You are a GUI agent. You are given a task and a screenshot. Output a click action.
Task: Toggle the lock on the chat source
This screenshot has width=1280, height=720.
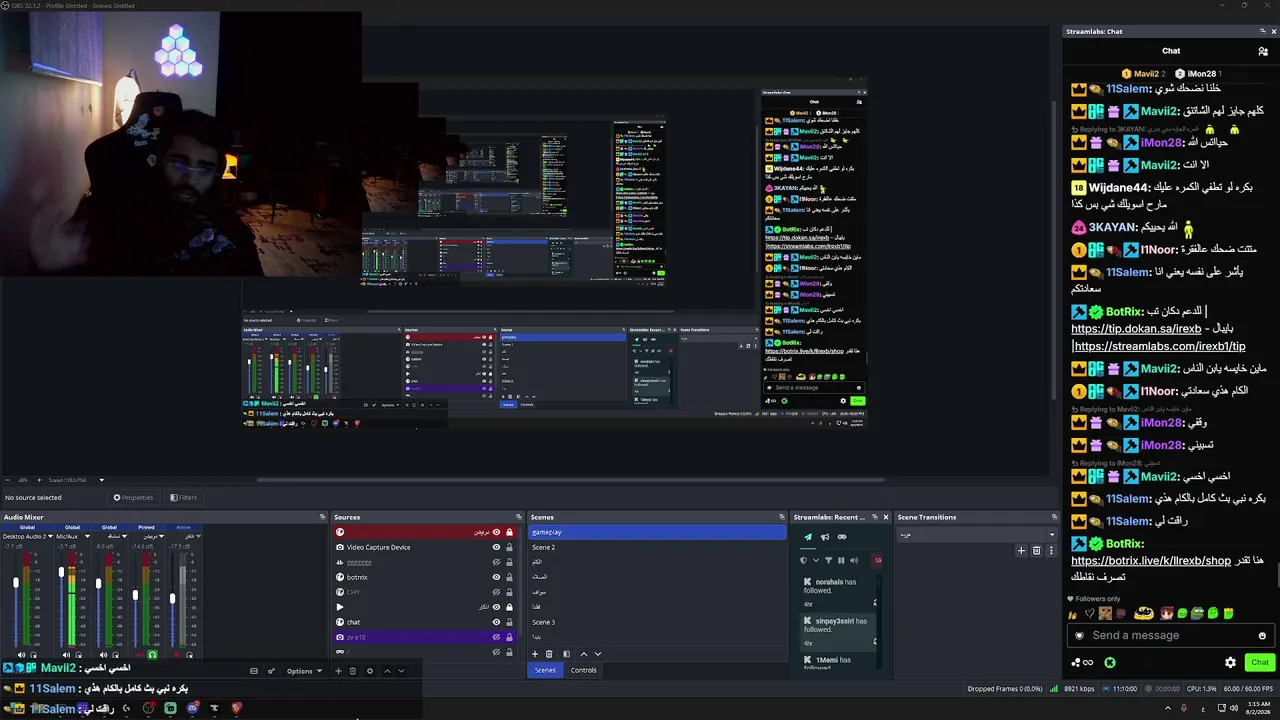pos(509,622)
